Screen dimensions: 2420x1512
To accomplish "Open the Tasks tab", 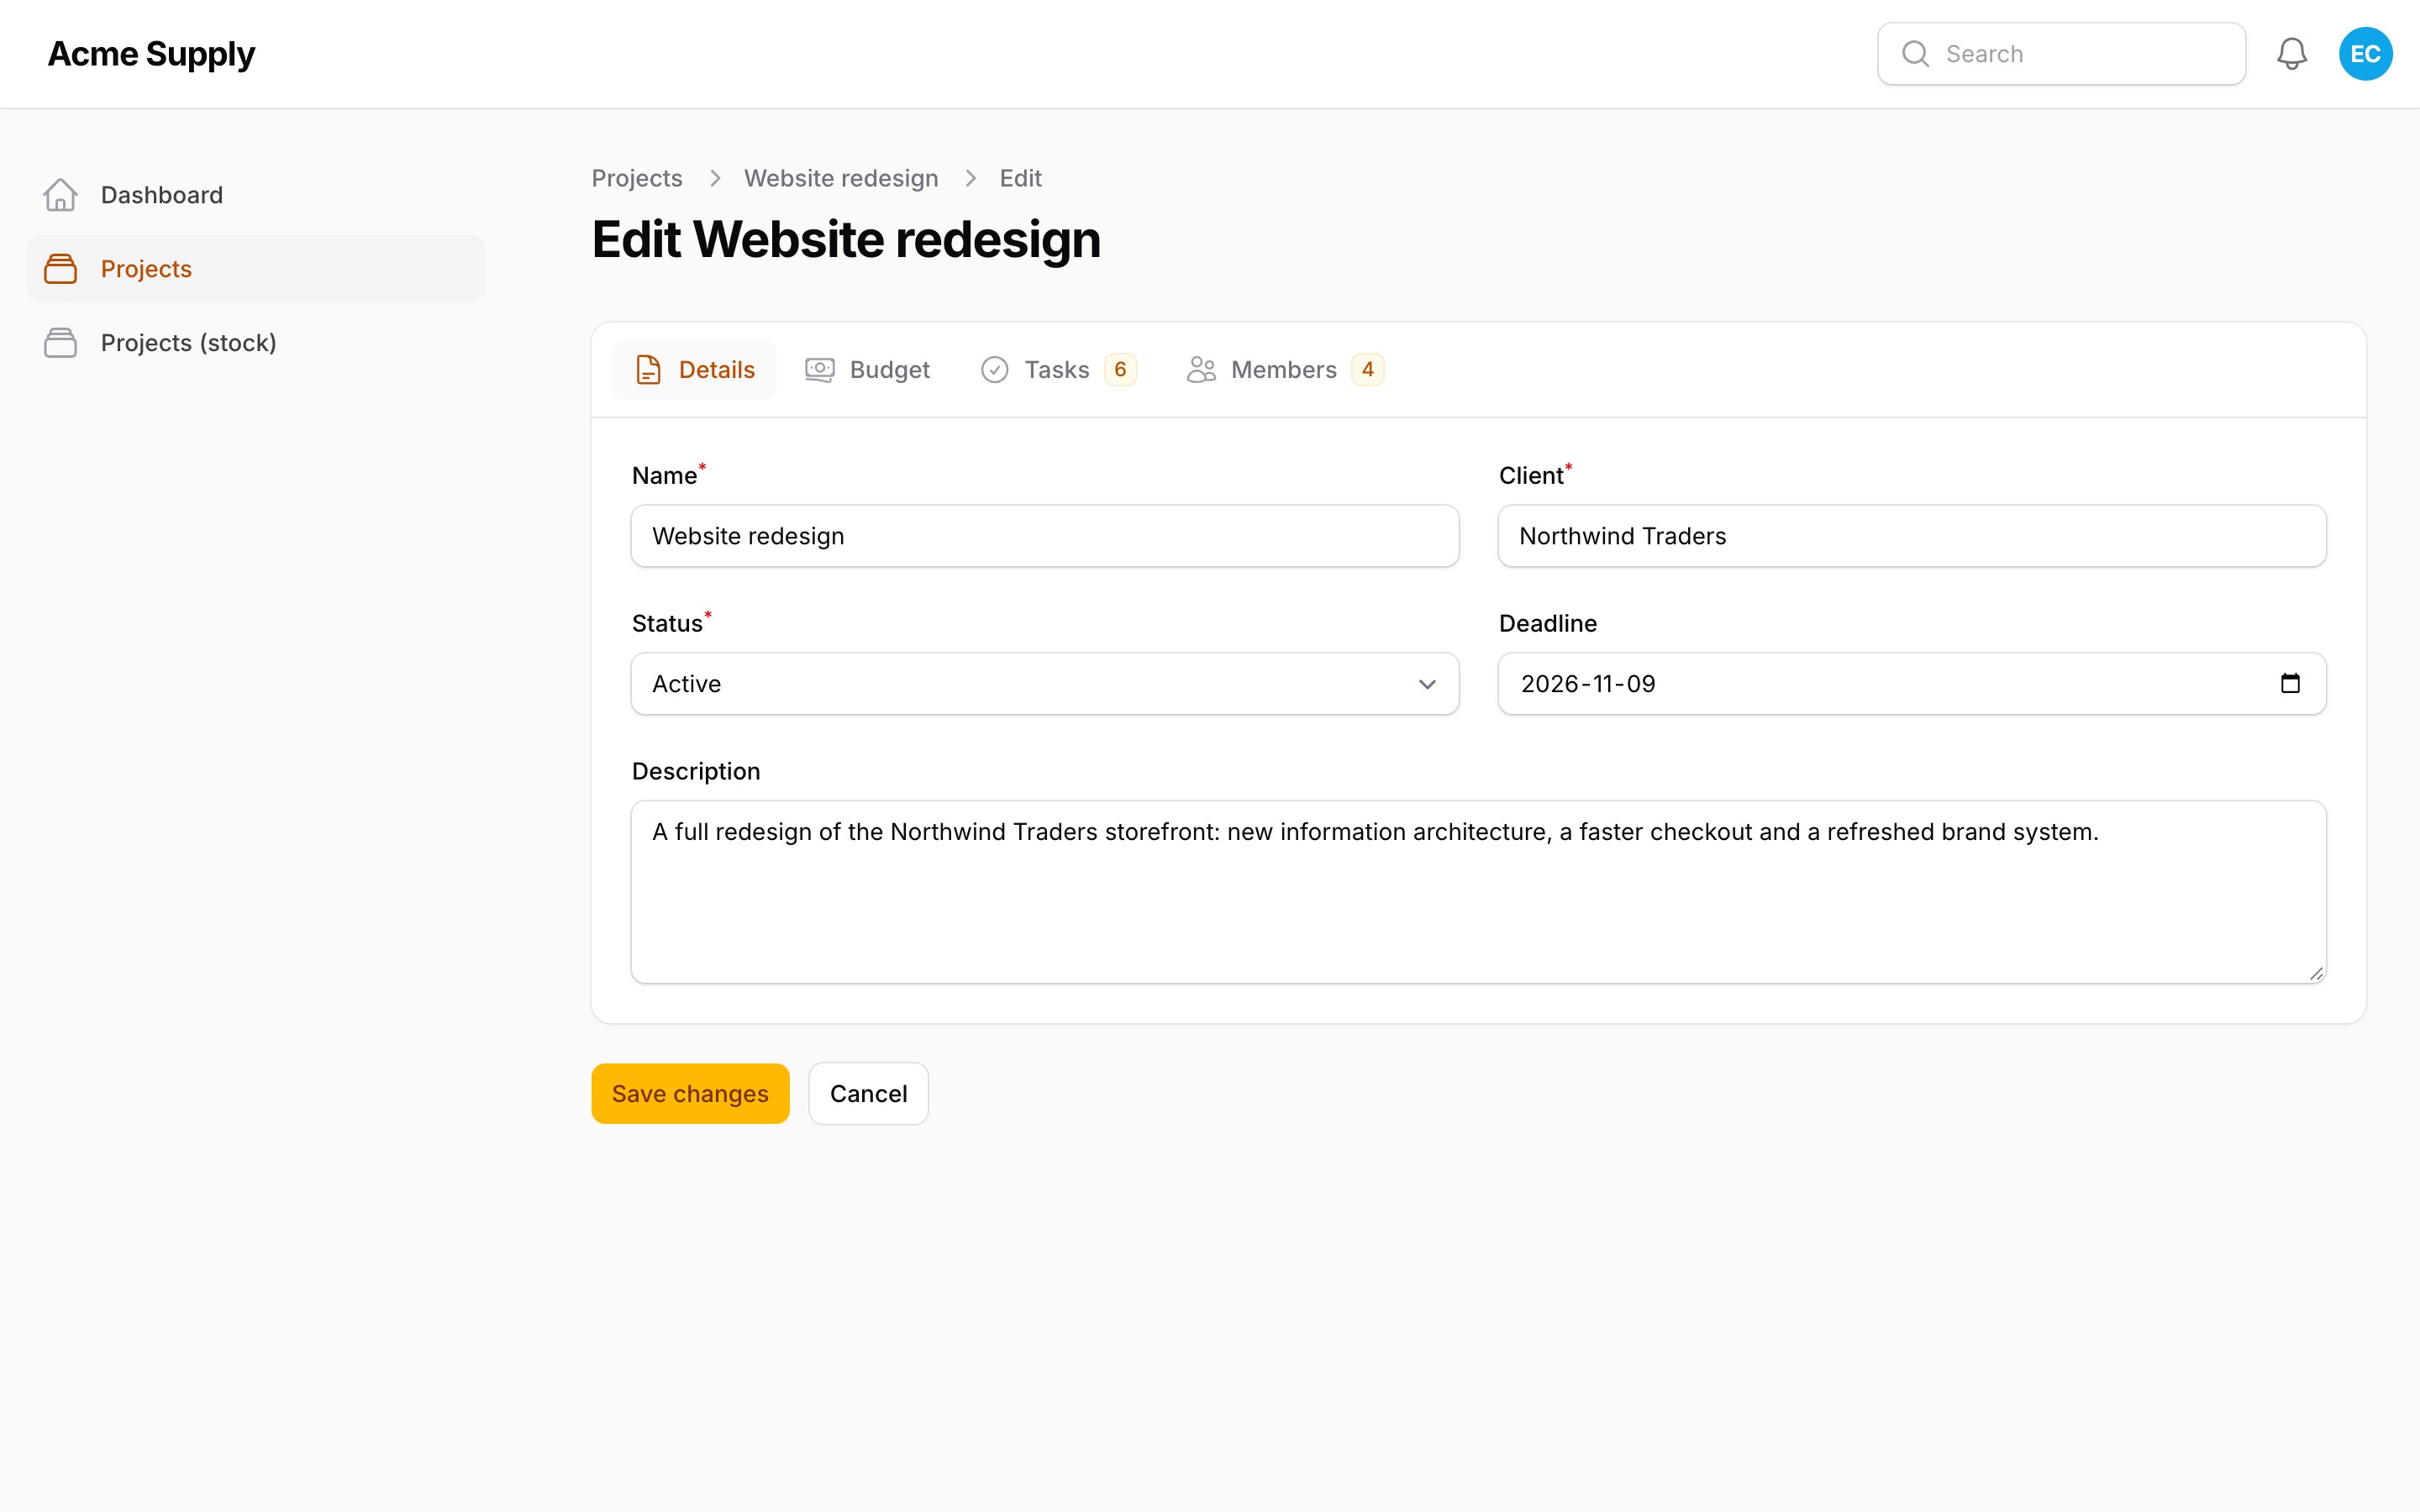I will click(x=1058, y=370).
